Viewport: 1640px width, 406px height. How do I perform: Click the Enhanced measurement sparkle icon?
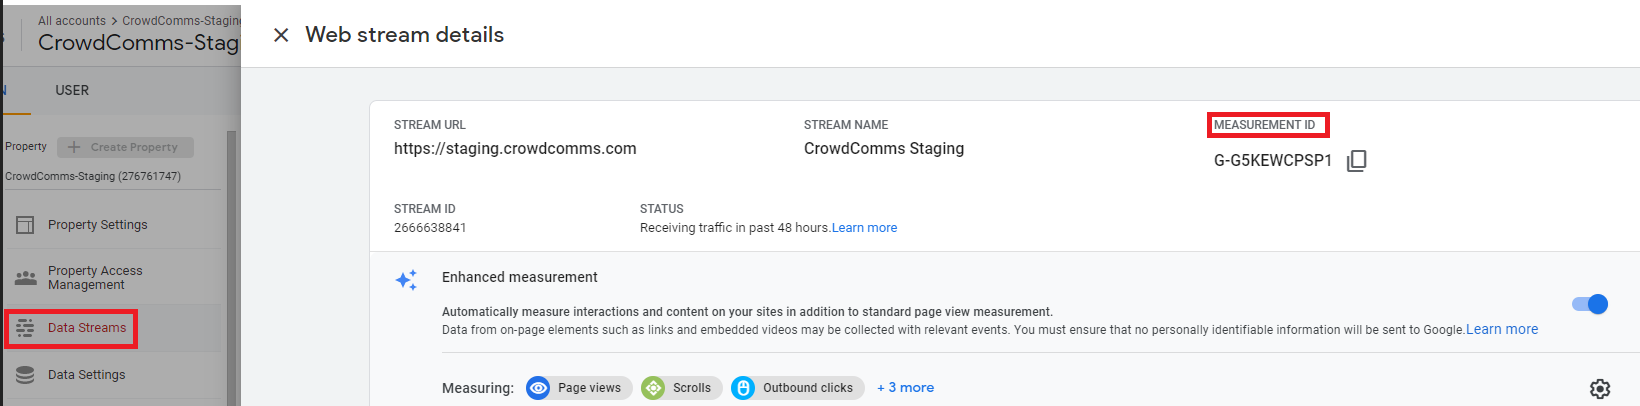406,280
